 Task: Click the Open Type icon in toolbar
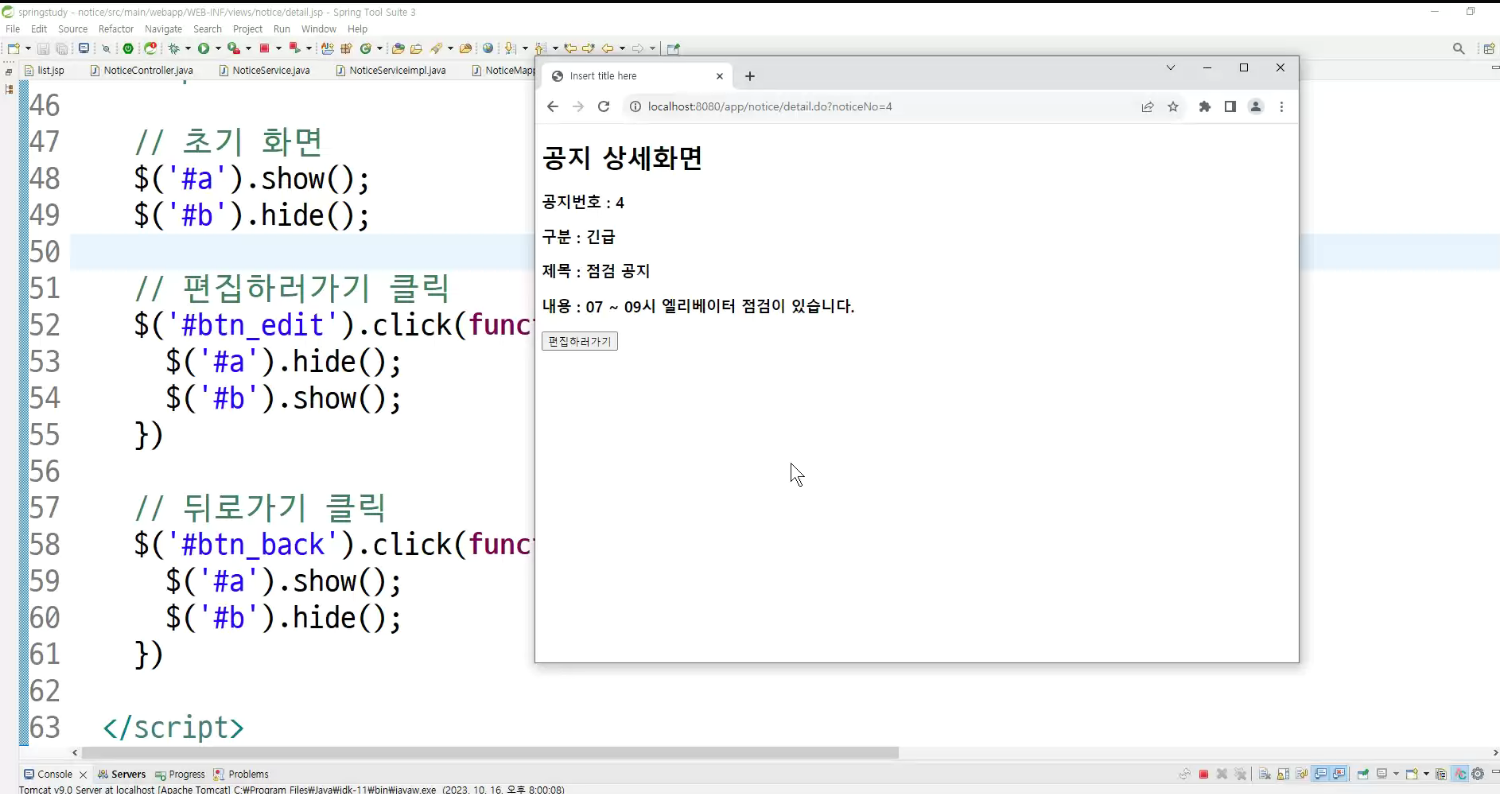[398, 48]
